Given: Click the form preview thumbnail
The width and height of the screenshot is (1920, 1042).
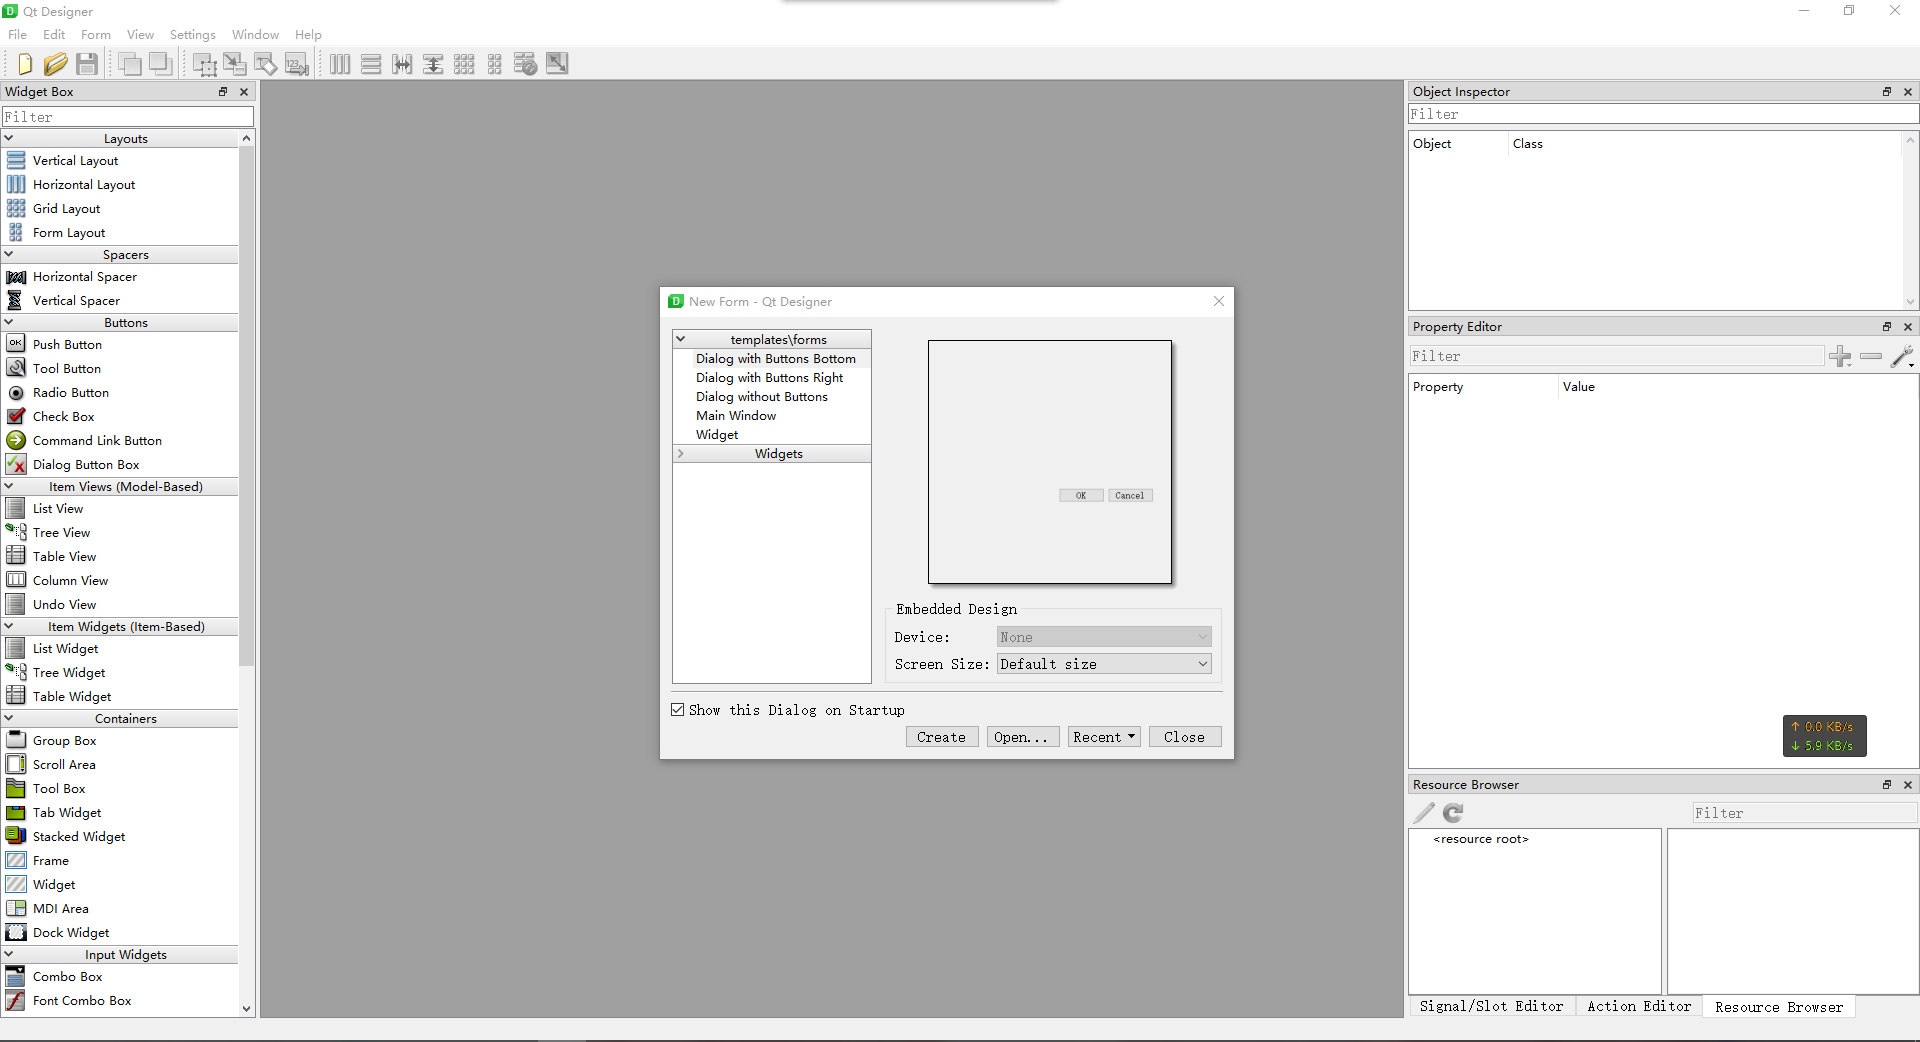Looking at the screenshot, I should [x=1050, y=462].
